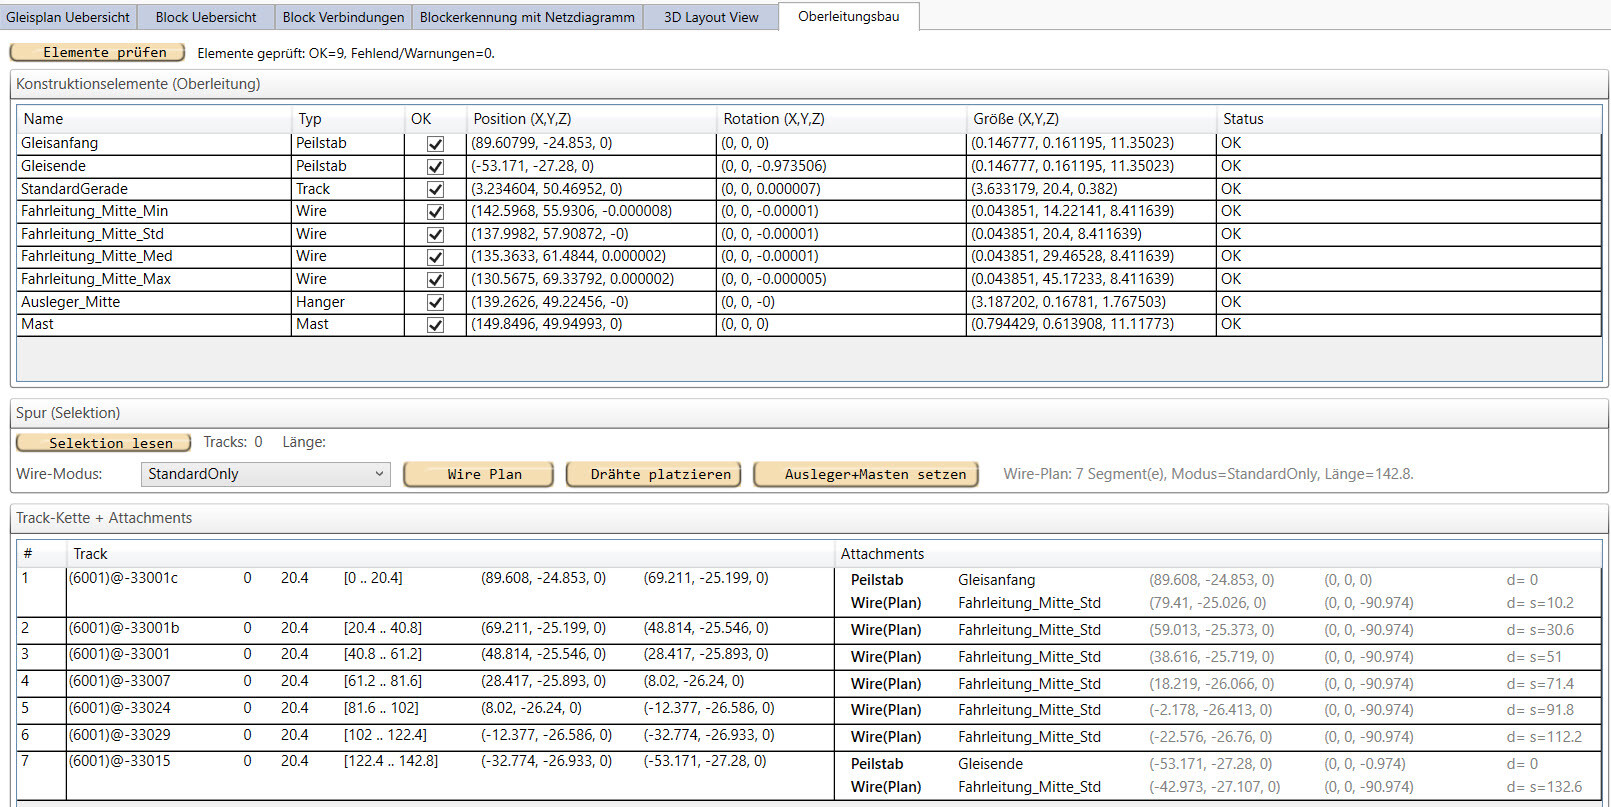Open Blockerkennung mit Netzdiagramm tab
1611x807 pixels.
click(x=527, y=17)
